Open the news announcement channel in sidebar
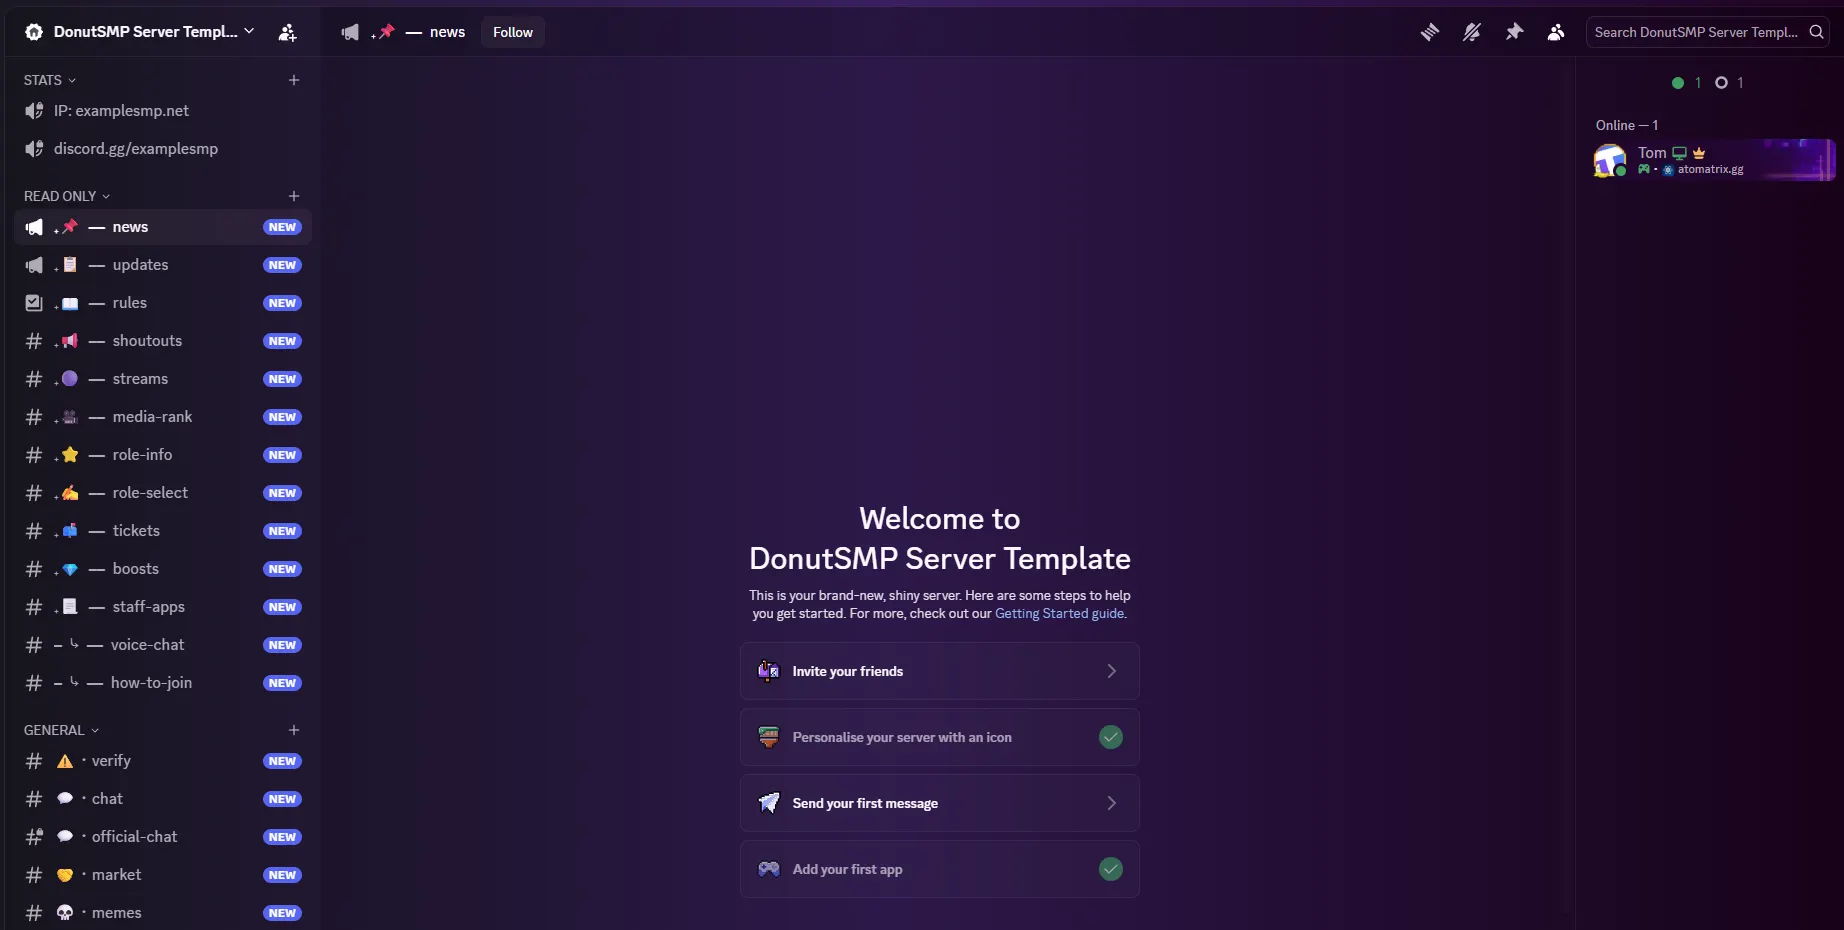This screenshot has height=930, width=1844. click(163, 227)
